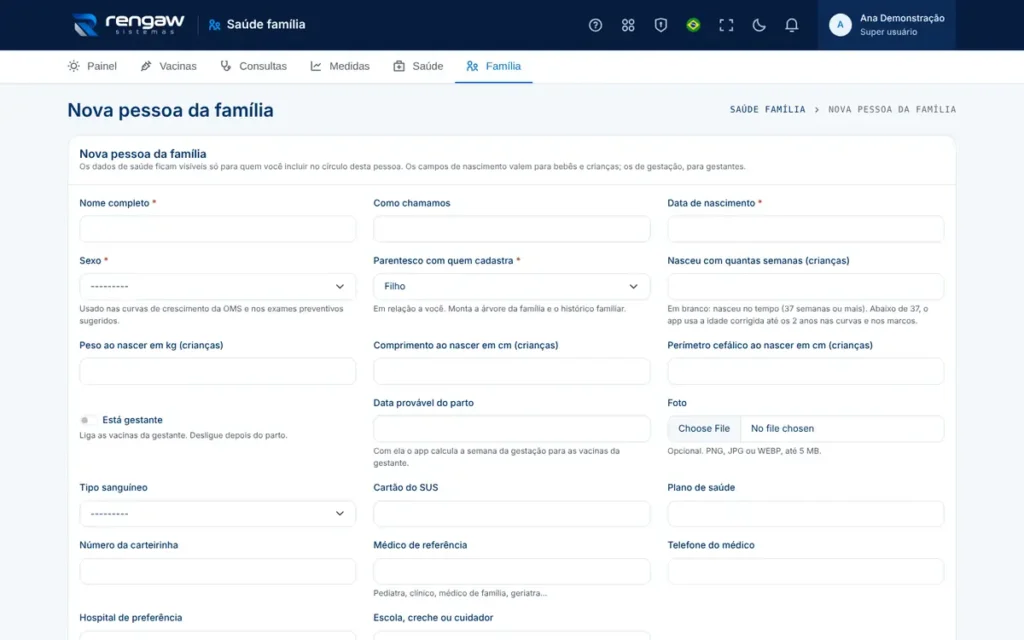Open notifications bell icon

click(x=791, y=25)
